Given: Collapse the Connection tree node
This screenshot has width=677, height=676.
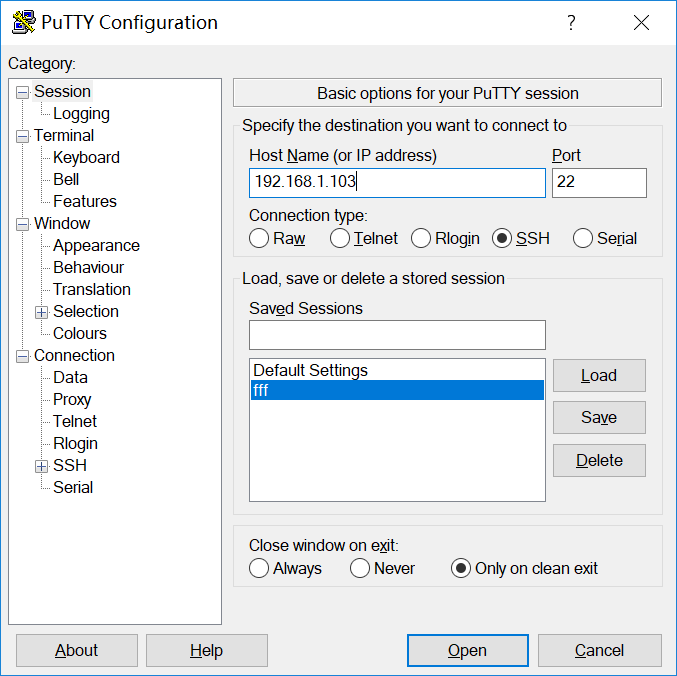Looking at the screenshot, I should (x=22, y=357).
